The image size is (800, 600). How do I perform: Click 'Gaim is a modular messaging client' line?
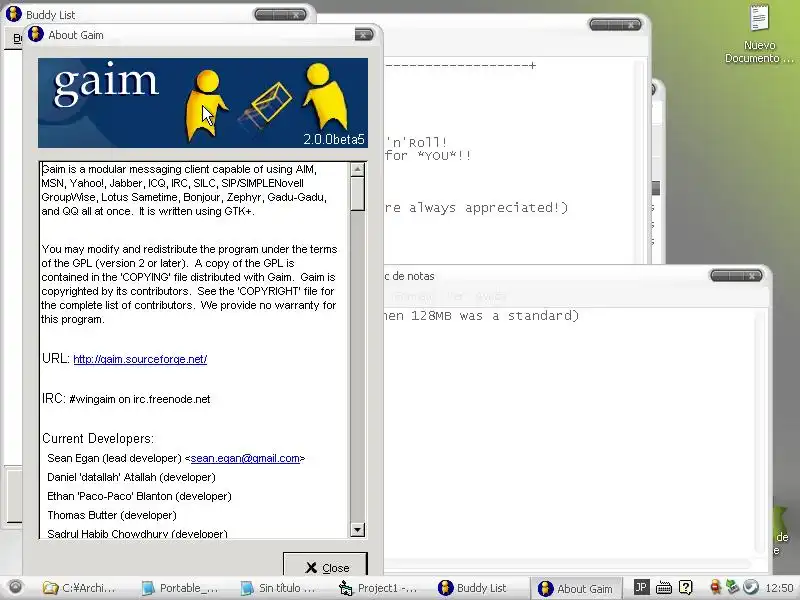179,169
